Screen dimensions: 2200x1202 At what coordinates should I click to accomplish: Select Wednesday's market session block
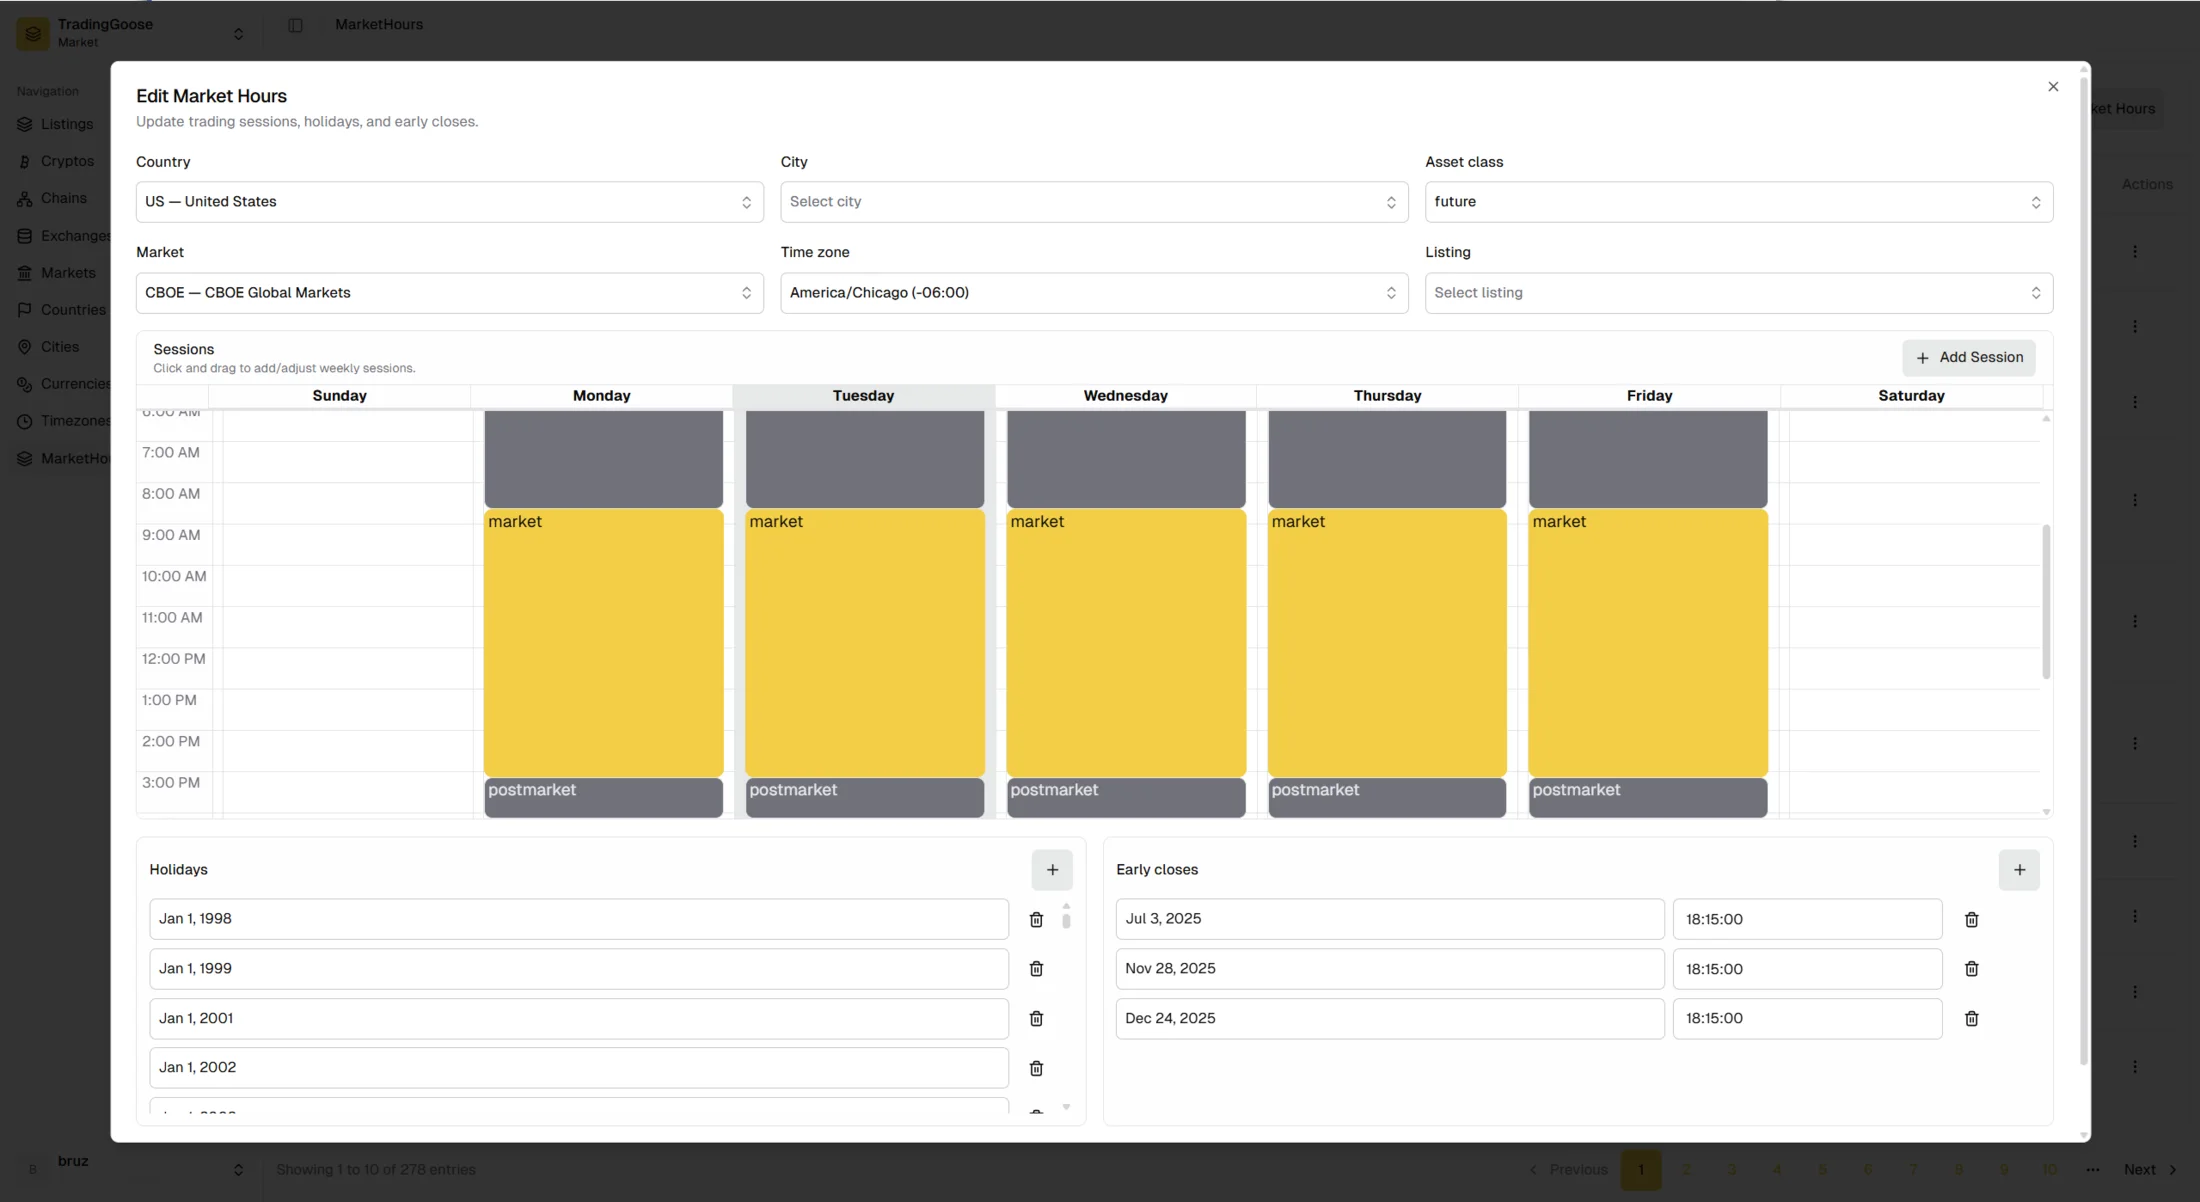pyautogui.click(x=1126, y=643)
